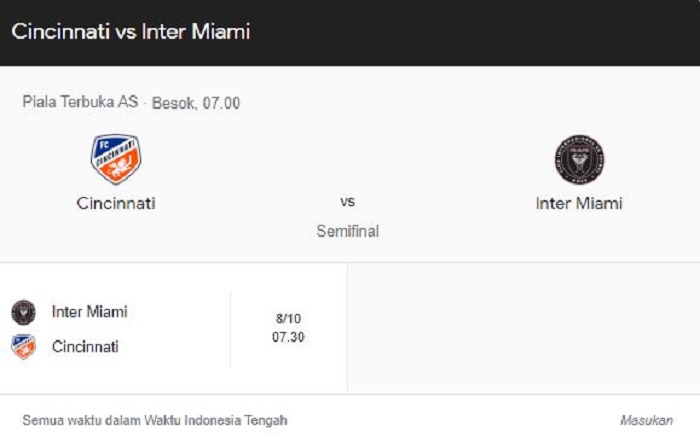Click the 07.30 kickoff time
This screenshot has height=443, width=700.
[288, 337]
